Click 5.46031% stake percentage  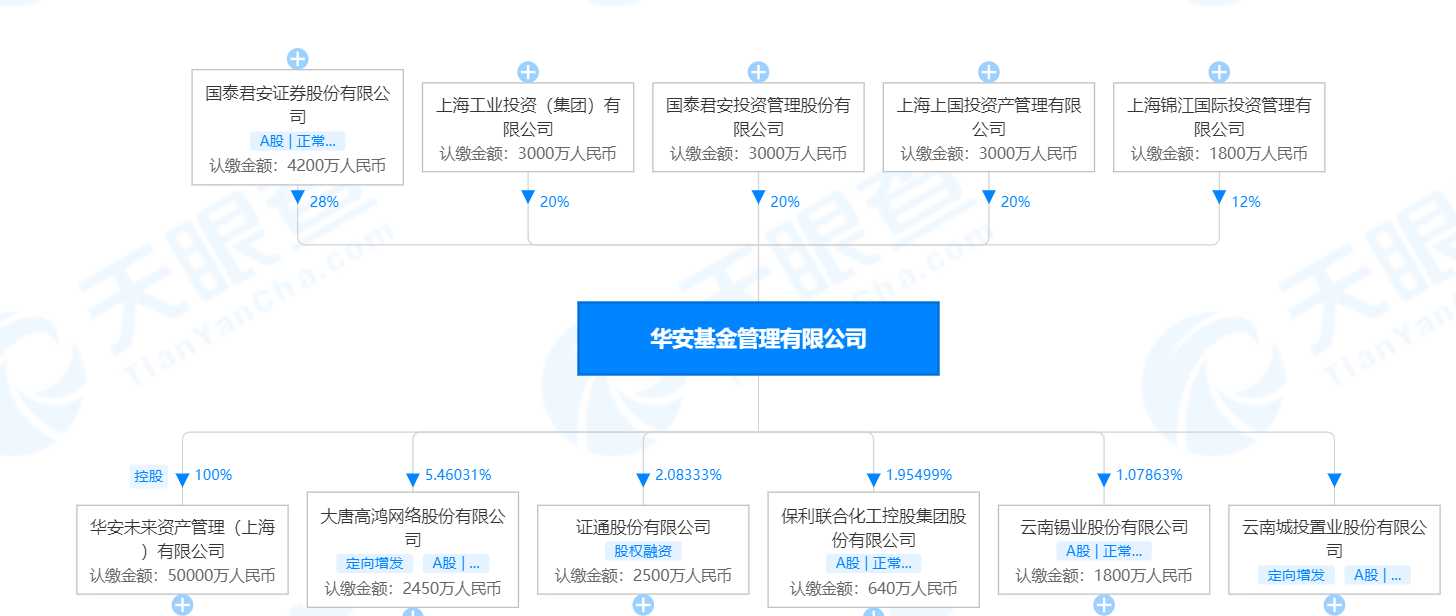coord(458,475)
